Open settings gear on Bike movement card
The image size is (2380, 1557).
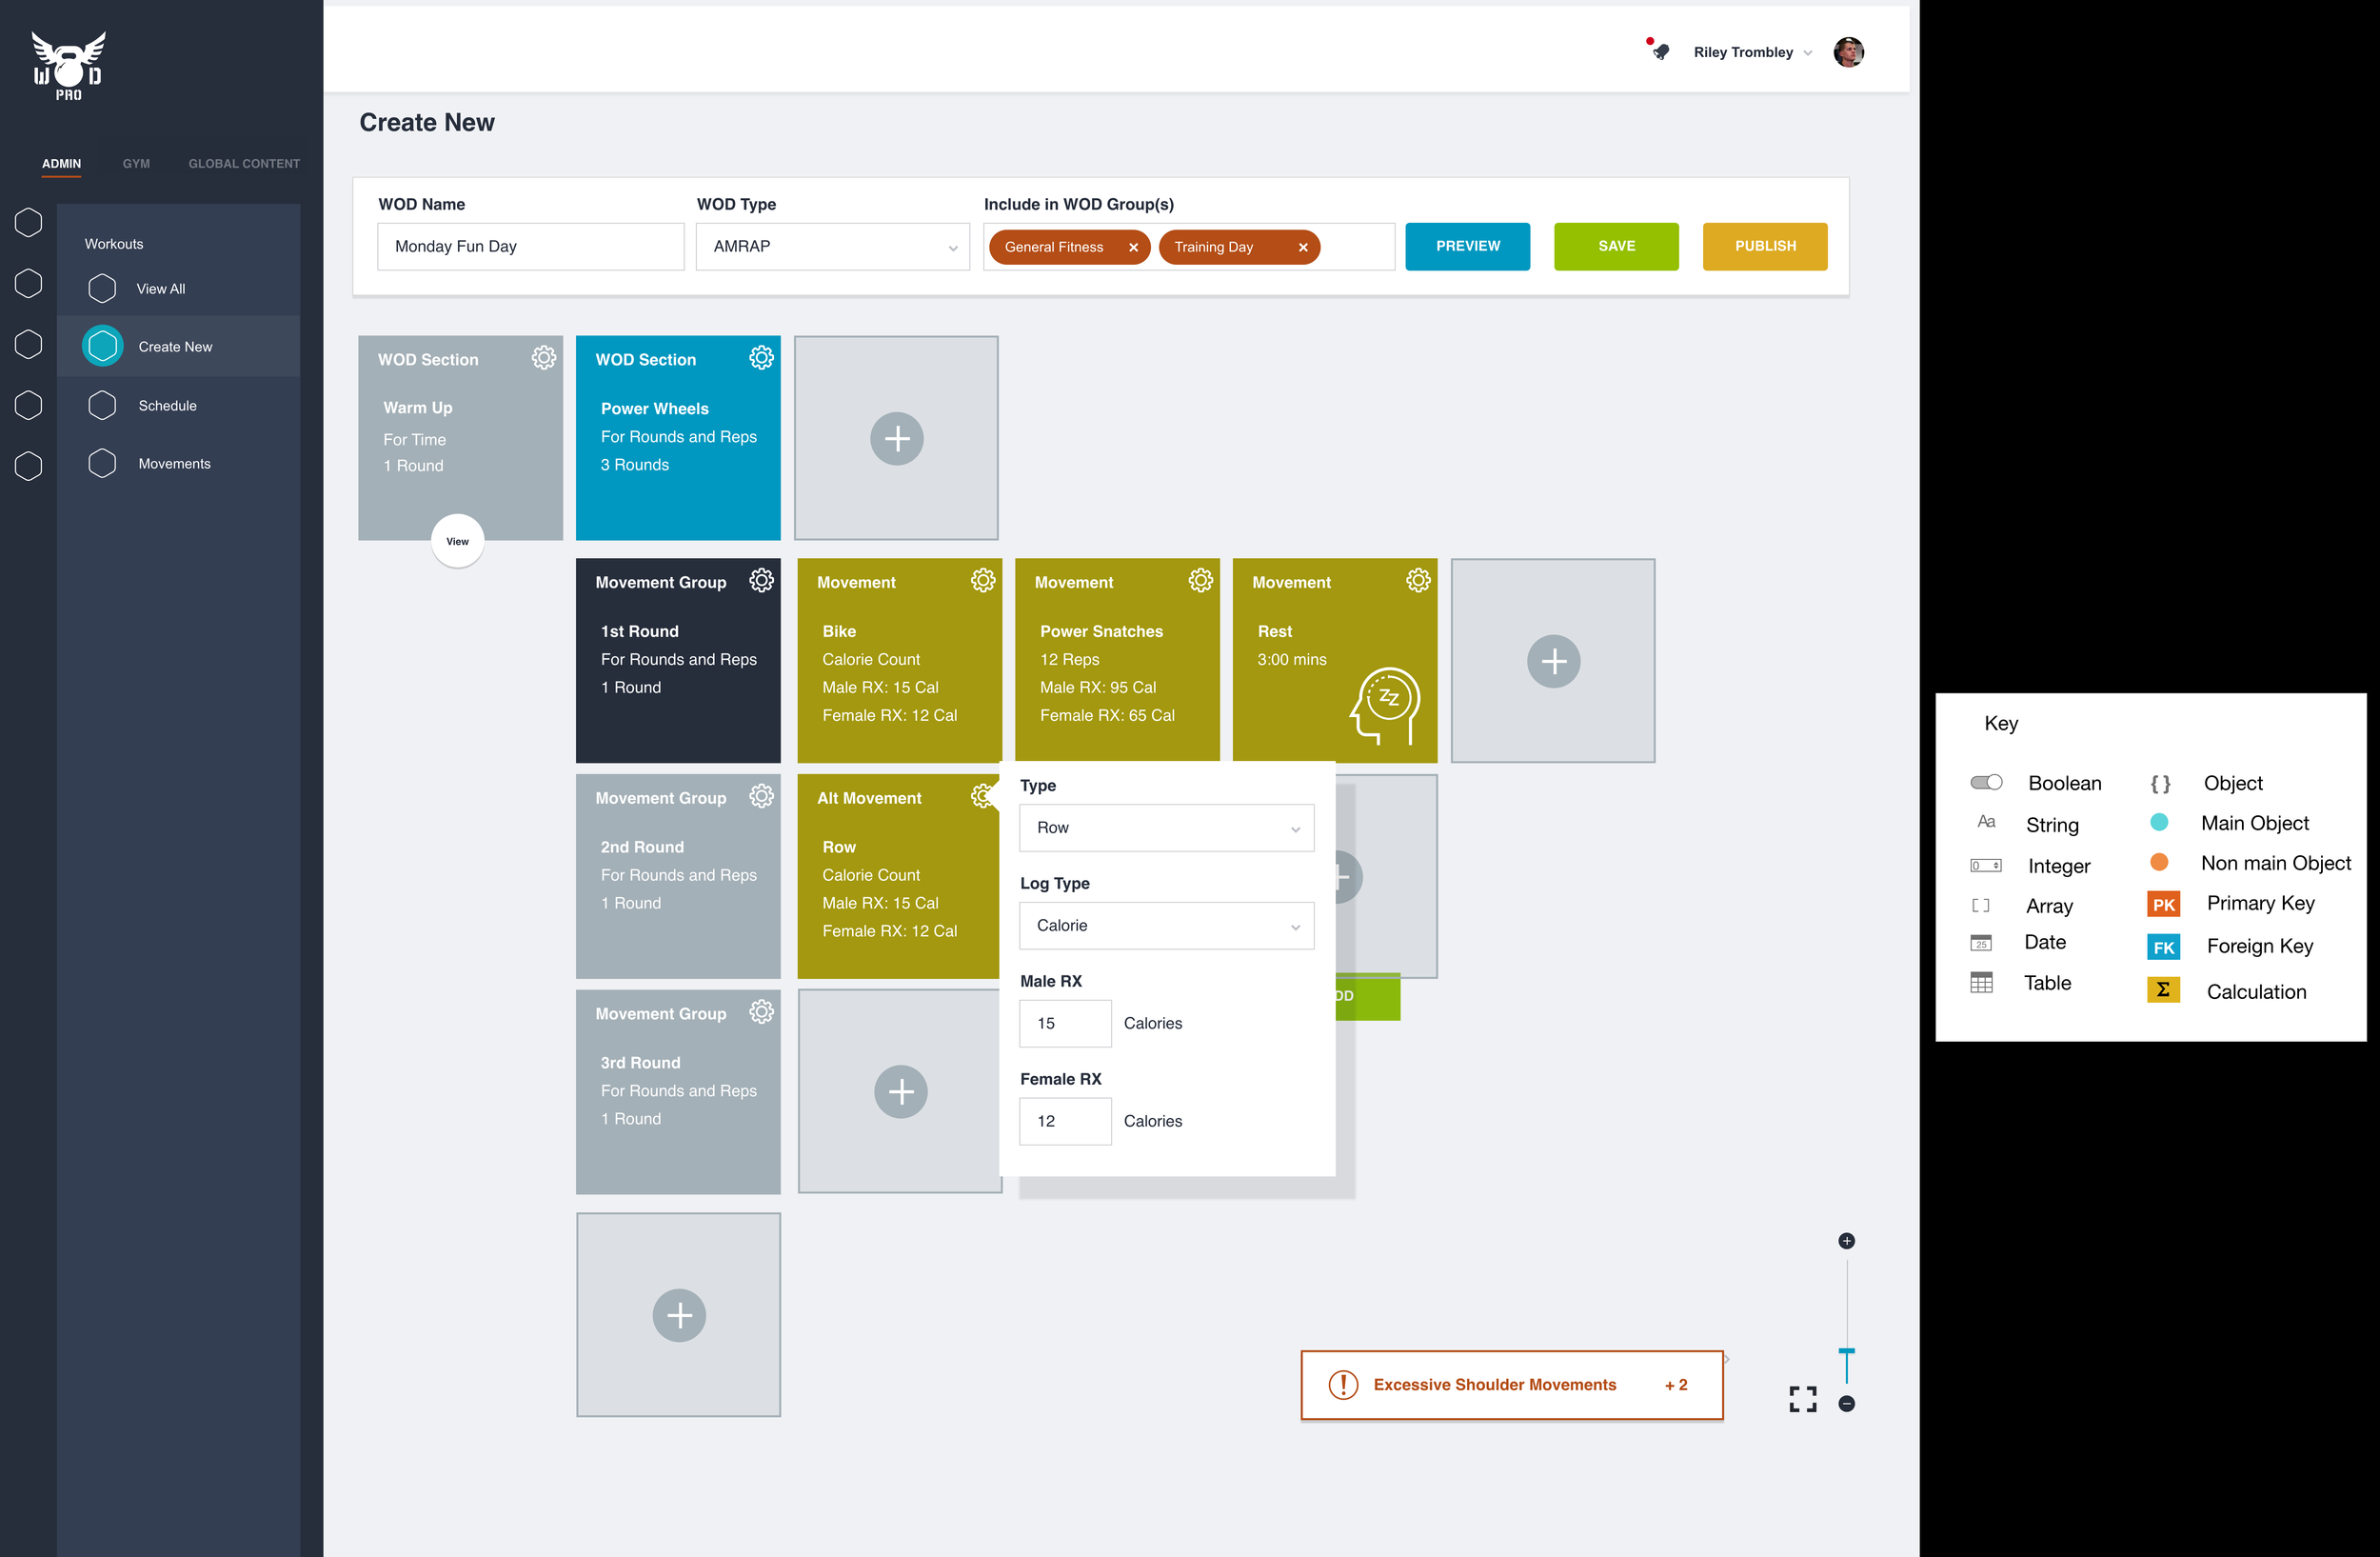click(x=982, y=581)
